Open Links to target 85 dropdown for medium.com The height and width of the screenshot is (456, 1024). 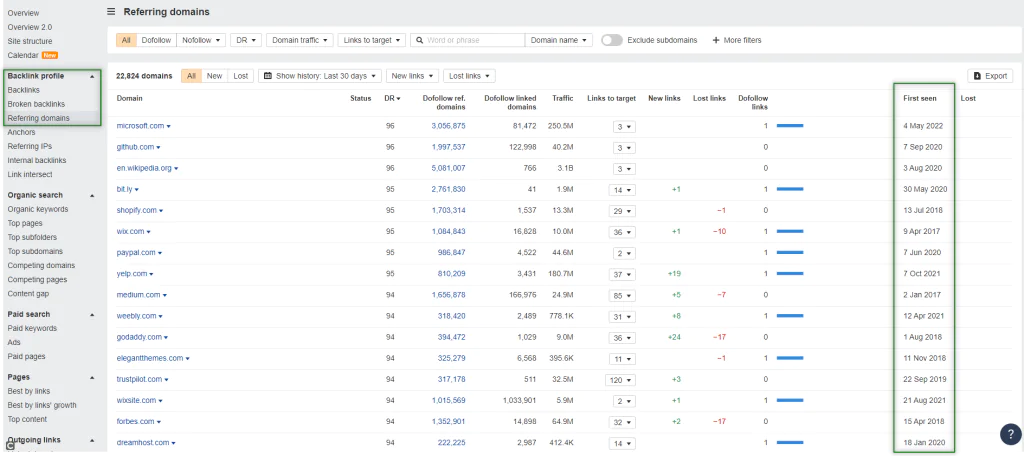click(621, 295)
